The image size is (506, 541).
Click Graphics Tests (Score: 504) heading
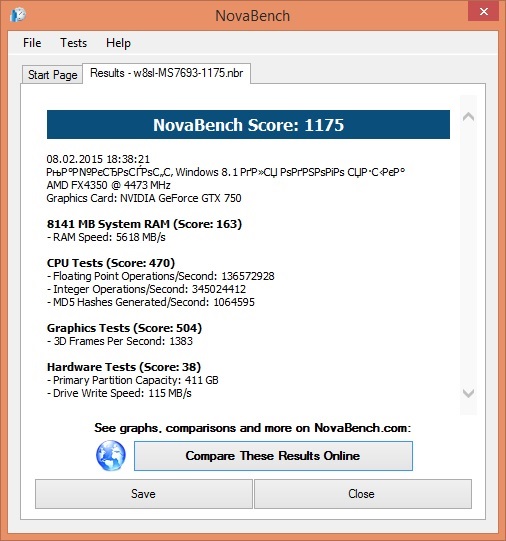(x=125, y=328)
